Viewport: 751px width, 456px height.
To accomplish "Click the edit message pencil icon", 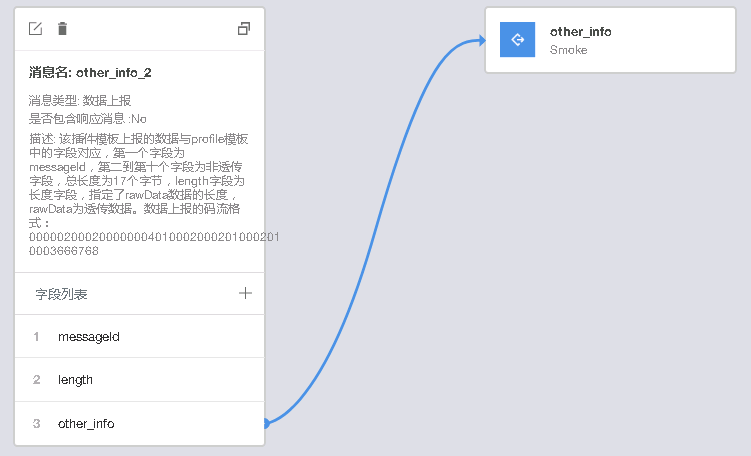I will click(x=36, y=29).
